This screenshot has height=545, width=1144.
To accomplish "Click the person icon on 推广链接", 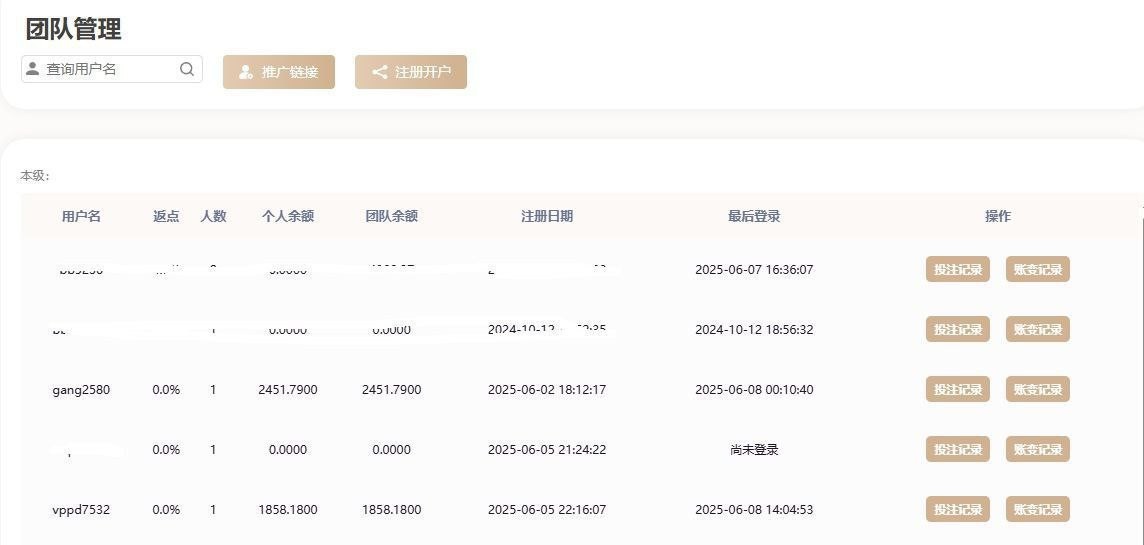I will pos(246,72).
